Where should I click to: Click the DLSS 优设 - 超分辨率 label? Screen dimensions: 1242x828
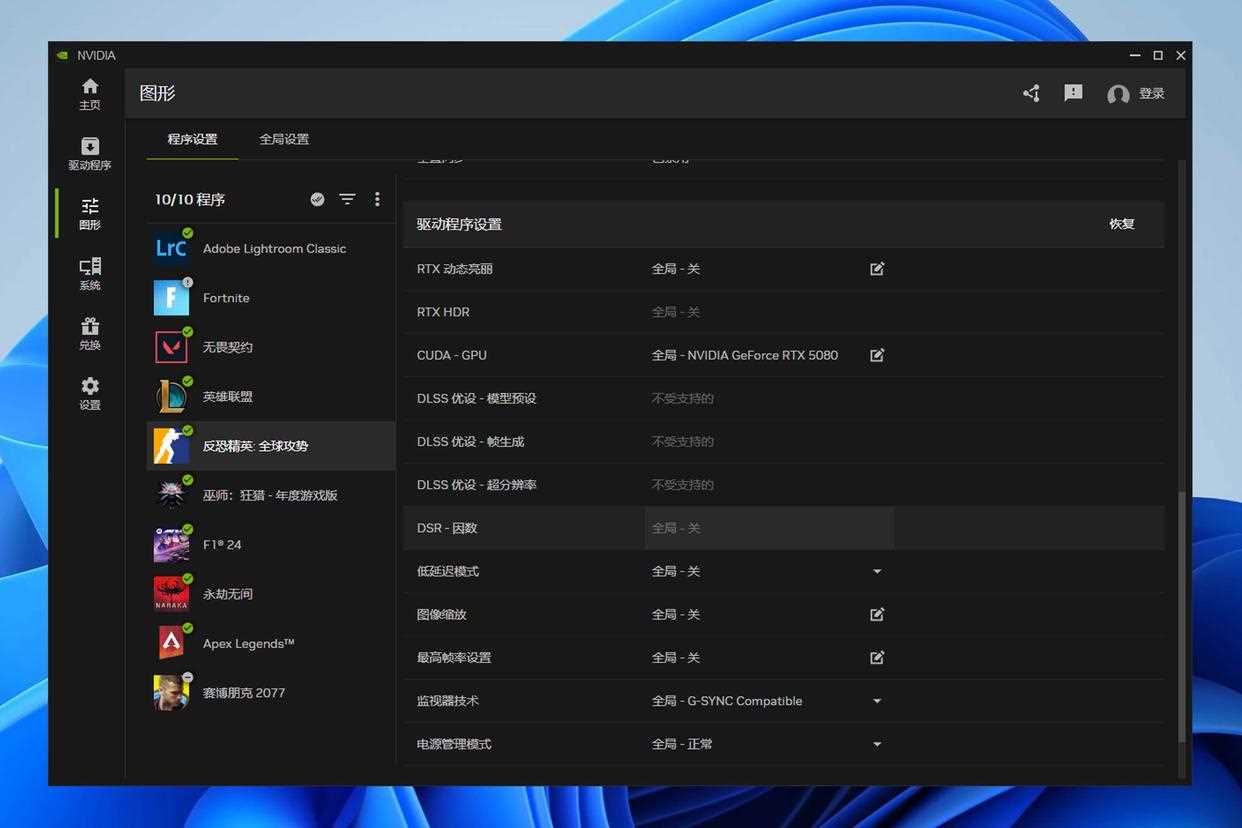pos(476,484)
